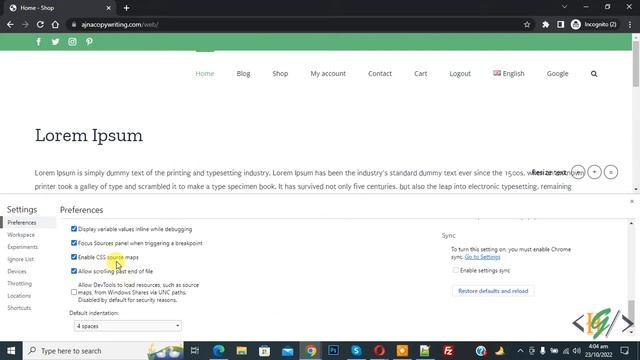Follow the Go to Settings link
Image resolution: width=640 pixels, height=360 pixels.
point(482,257)
